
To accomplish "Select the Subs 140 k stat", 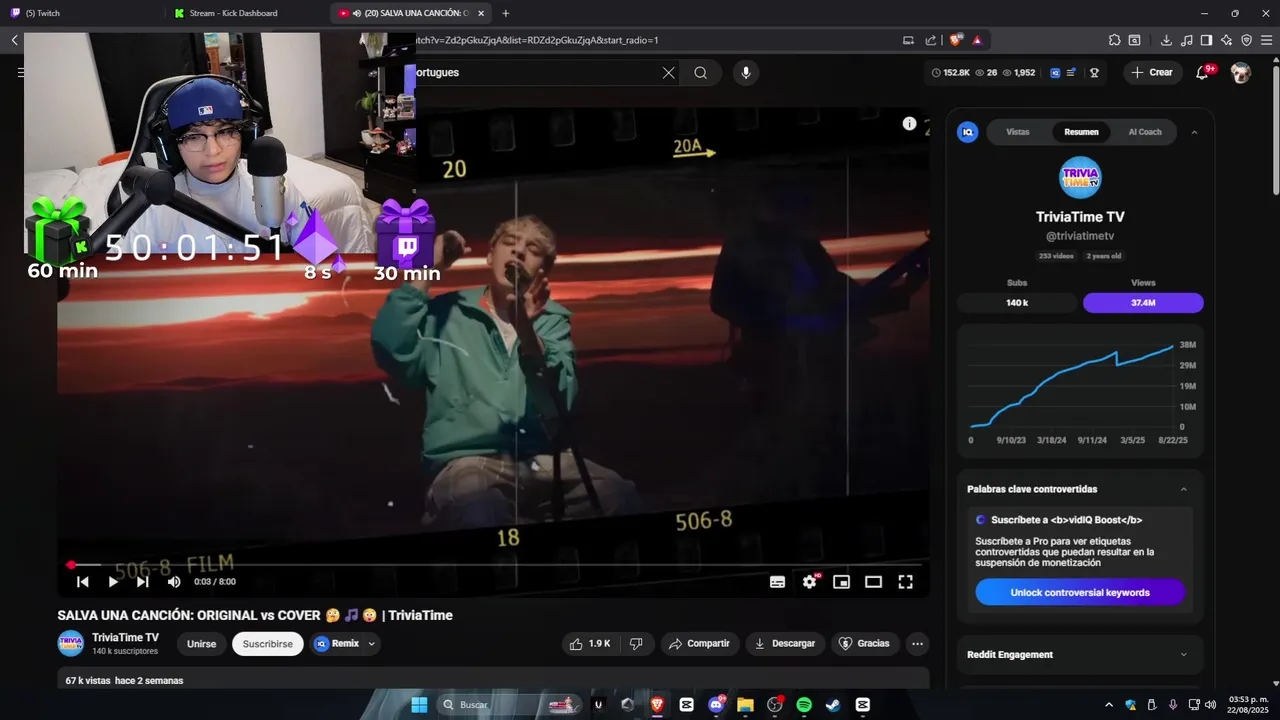I will click(1017, 302).
